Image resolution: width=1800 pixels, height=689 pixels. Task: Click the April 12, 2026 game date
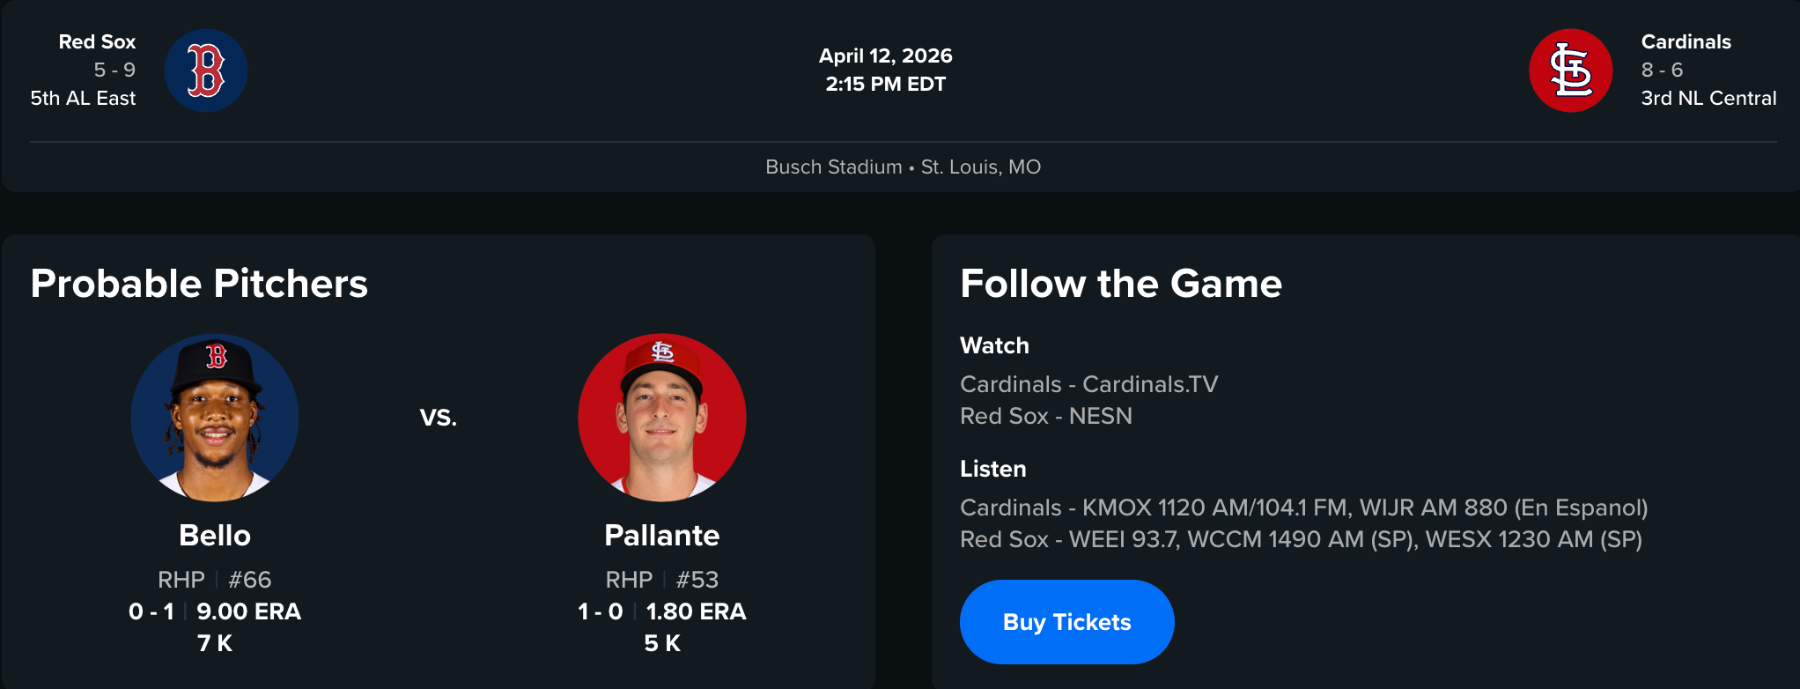(x=885, y=56)
